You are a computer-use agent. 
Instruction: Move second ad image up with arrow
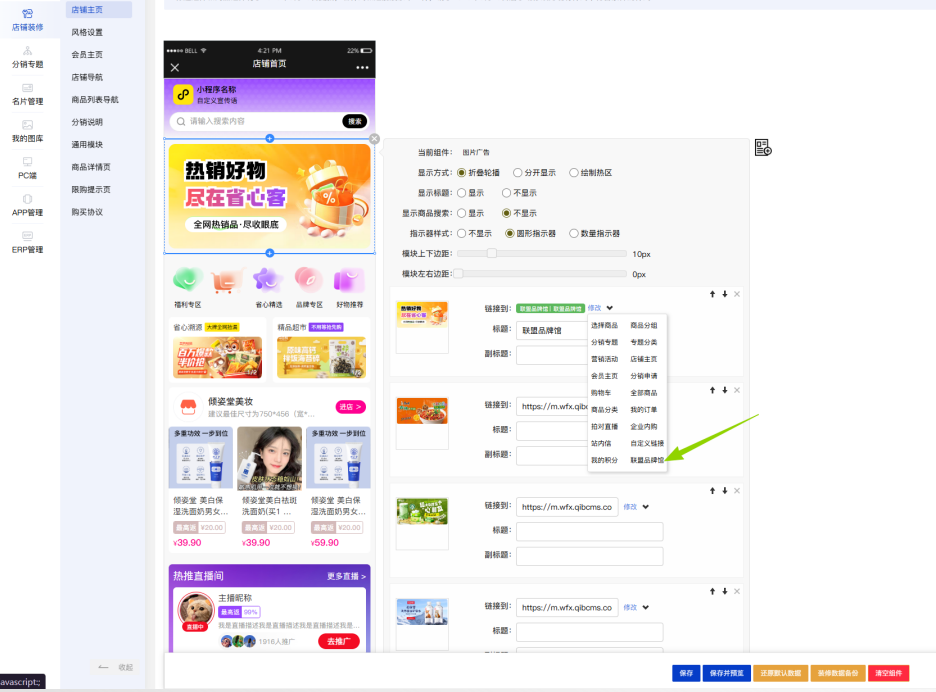(x=712, y=390)
